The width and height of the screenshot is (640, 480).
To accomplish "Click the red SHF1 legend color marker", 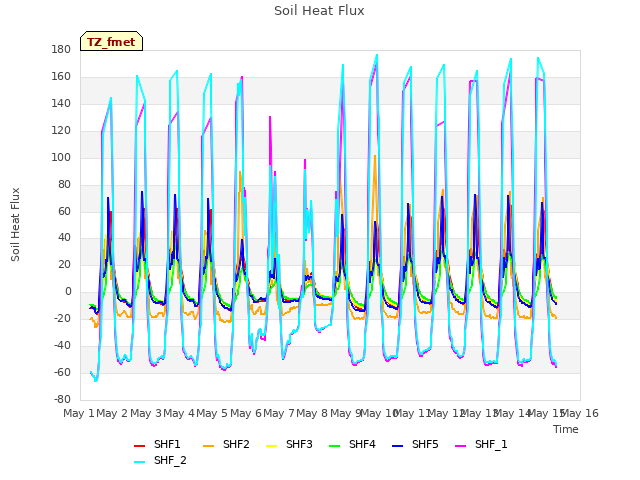I will click(139, 446).
